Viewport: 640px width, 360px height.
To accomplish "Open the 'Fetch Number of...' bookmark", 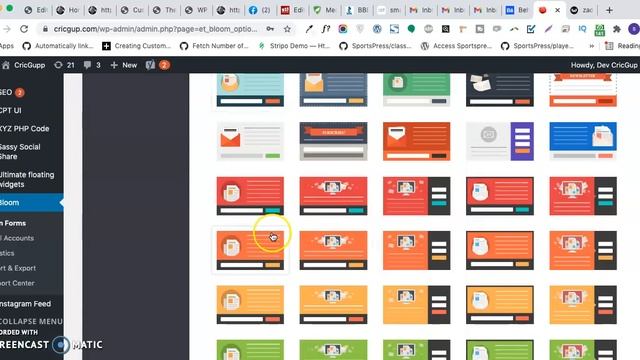I will click(x=214, y=46).
